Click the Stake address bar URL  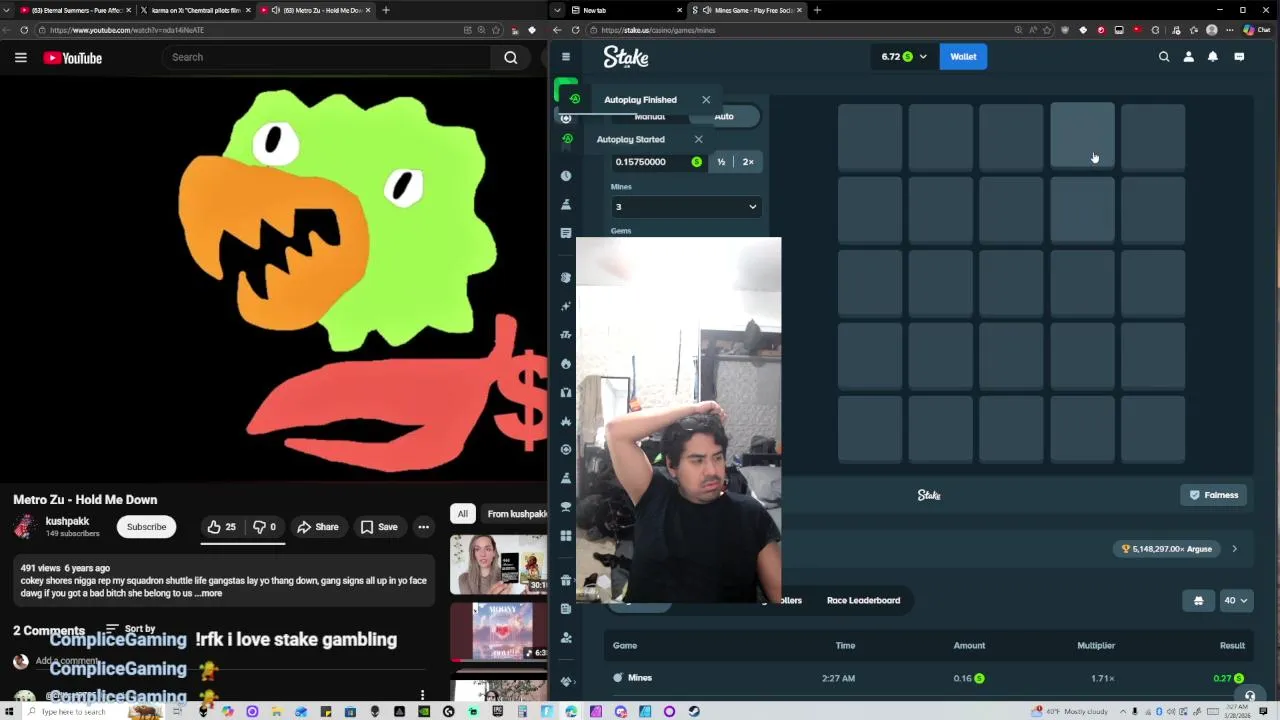tap(658, 30)
